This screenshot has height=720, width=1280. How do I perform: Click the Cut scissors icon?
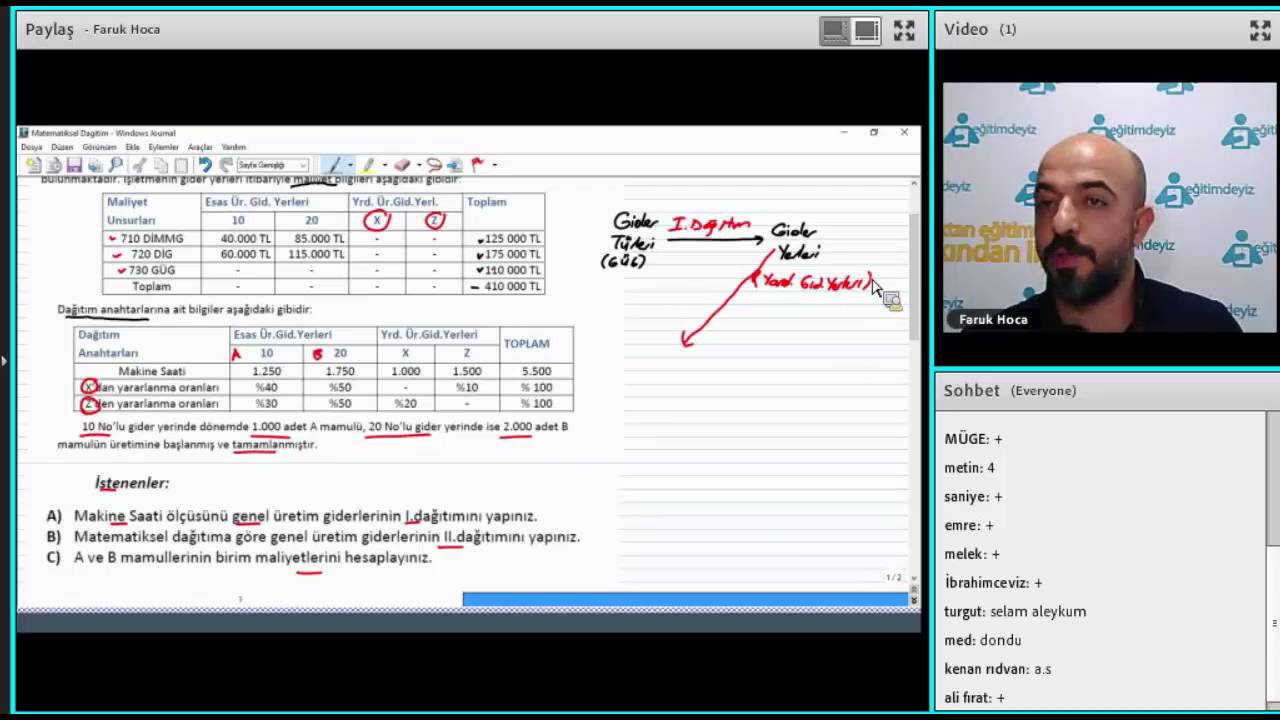pyautogui.click(x=139, y=165)
